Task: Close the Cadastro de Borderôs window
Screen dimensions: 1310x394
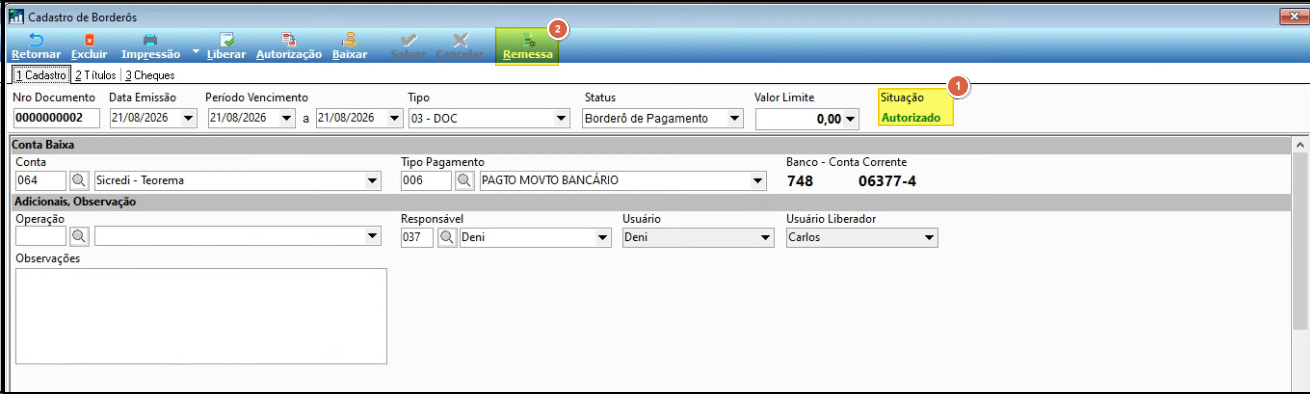Action: click(x=1293, y=16)
